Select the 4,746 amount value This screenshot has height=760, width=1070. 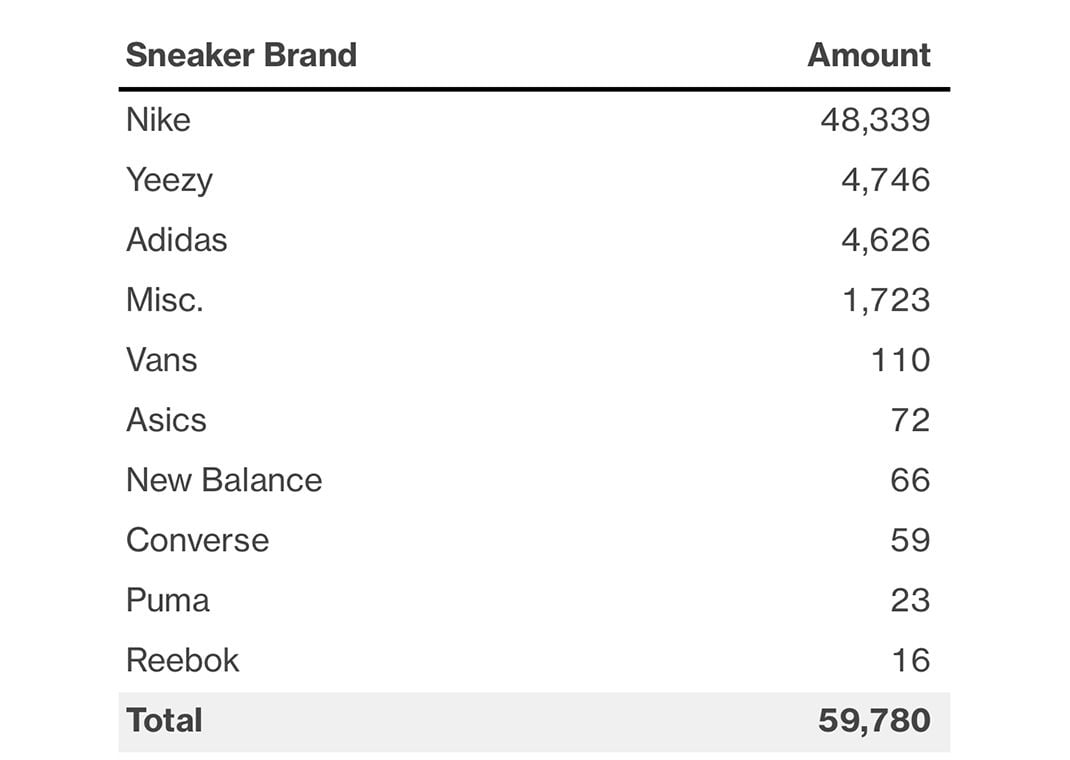point(885,180)
